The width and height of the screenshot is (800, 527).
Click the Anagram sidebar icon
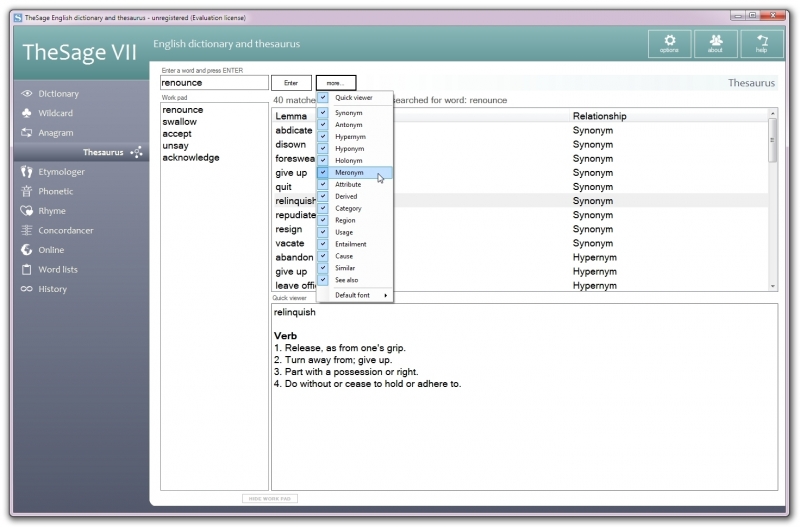click(27, 133)
